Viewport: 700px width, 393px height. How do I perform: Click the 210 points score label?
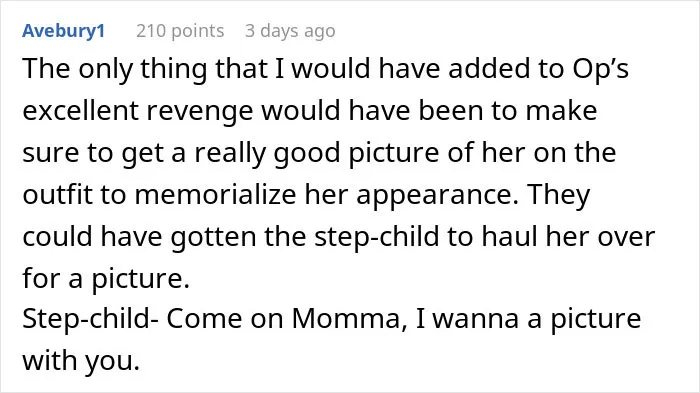[180, 31]
